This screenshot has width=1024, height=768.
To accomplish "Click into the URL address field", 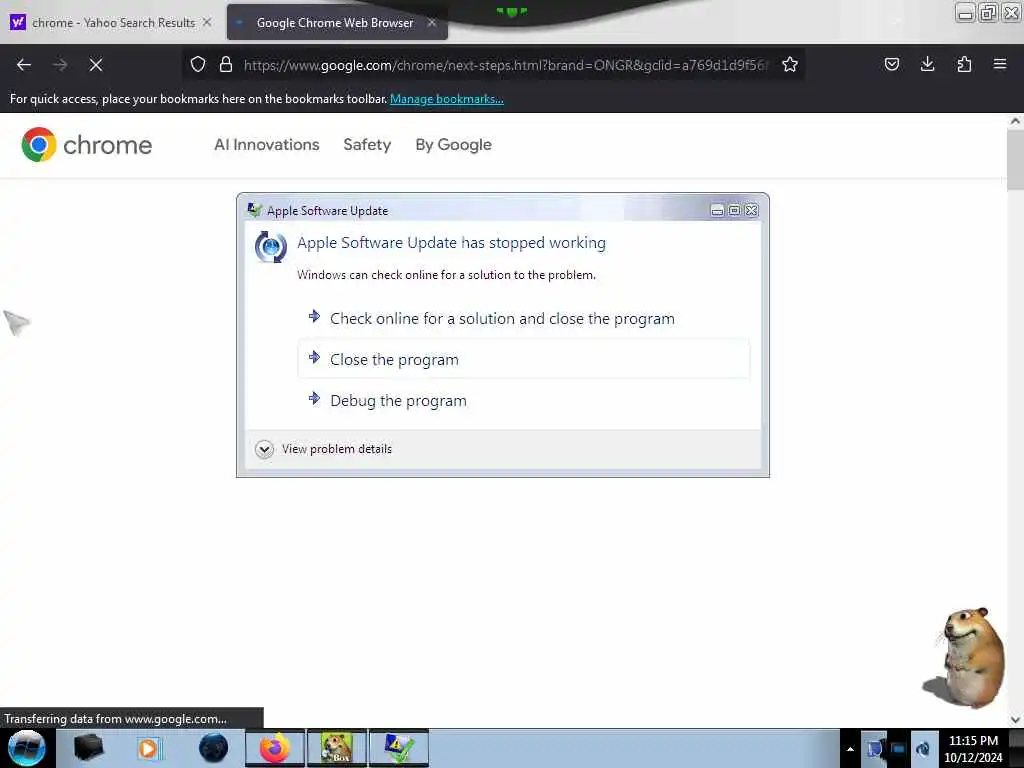I will pyautogui.click(x=506, y=65).
